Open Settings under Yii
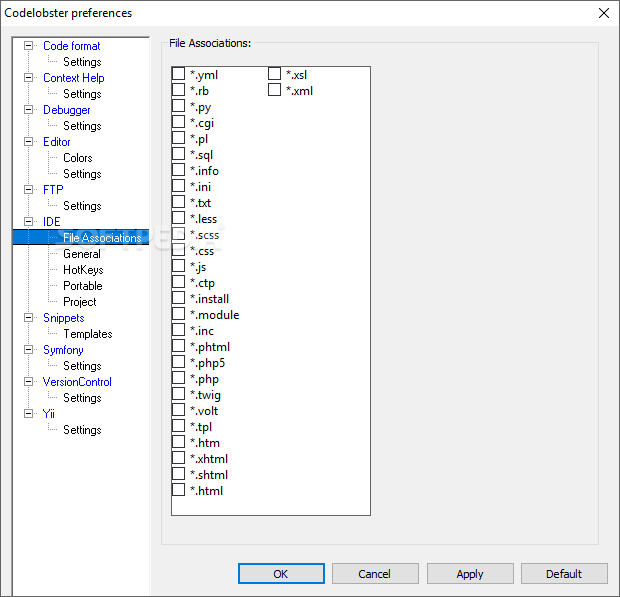Viewport: 620px width, 597px height. [x=82, y=430]
